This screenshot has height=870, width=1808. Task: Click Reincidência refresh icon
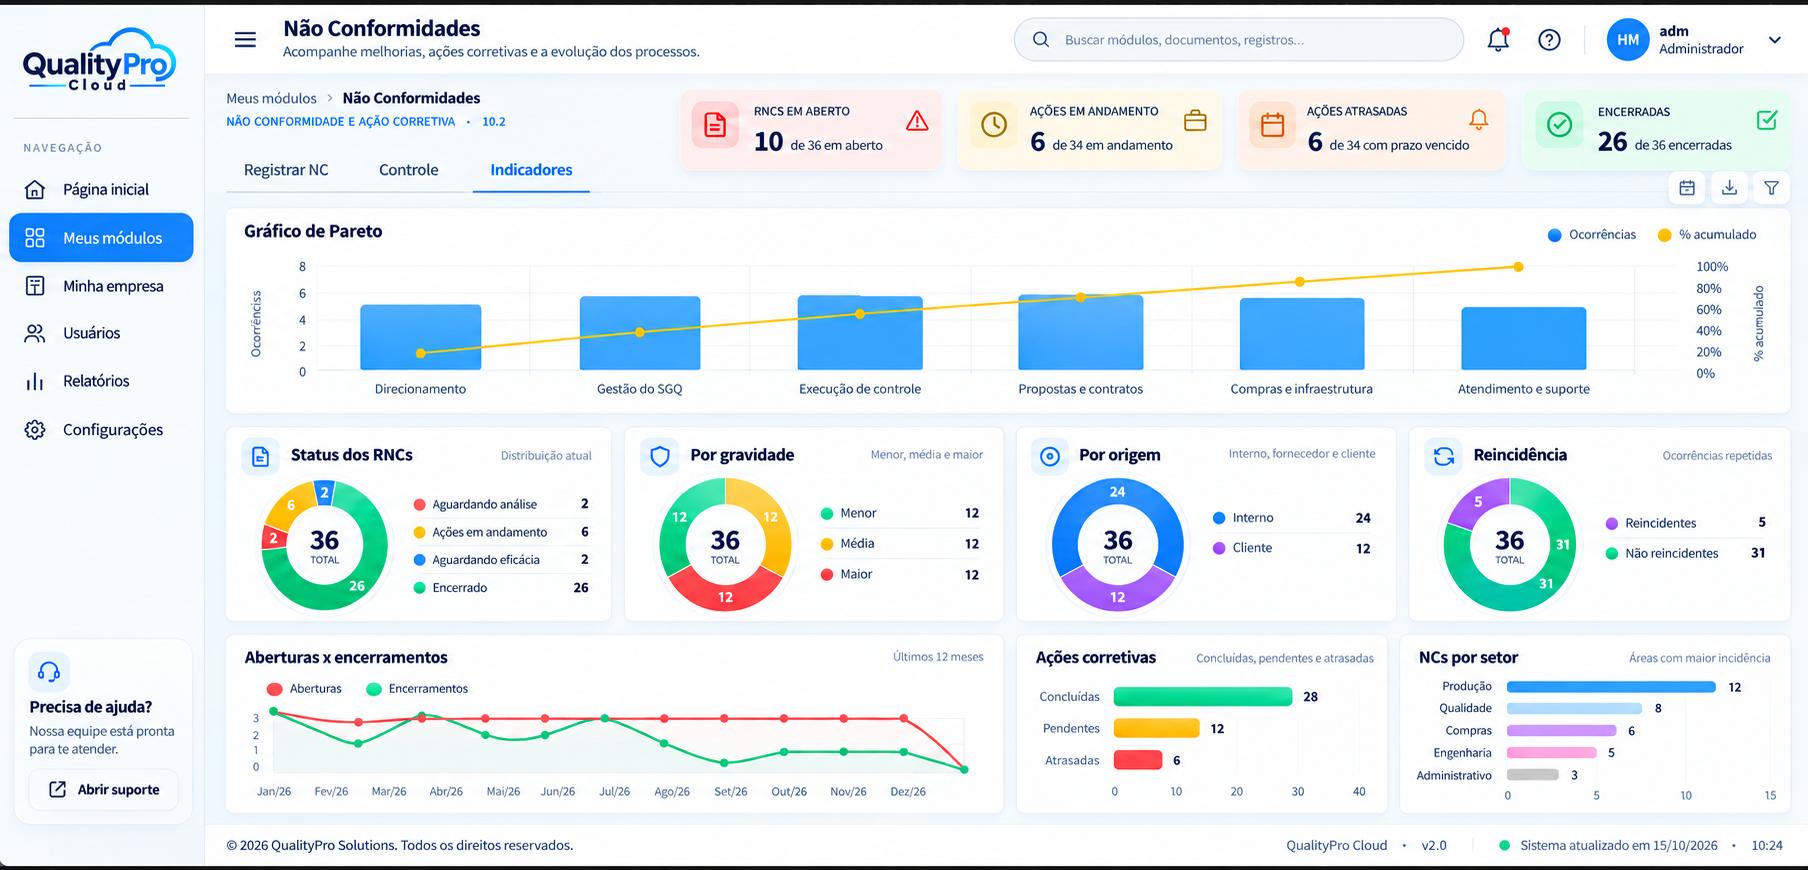coord(1444,456)
